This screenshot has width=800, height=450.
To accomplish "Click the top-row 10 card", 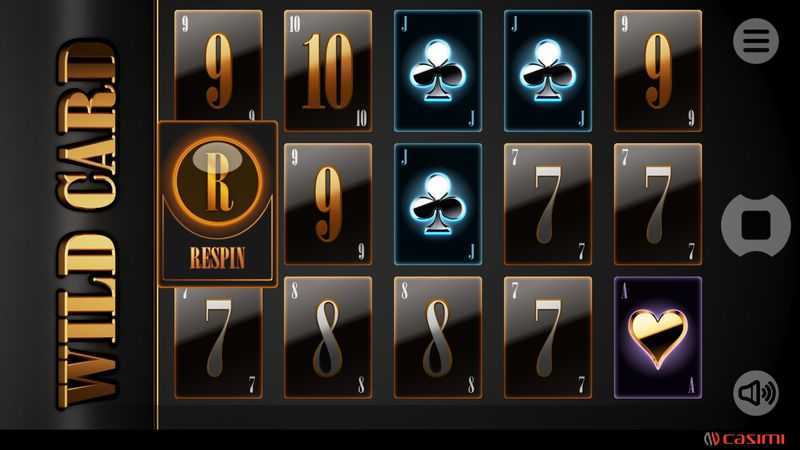I will (x=328, y=71).
